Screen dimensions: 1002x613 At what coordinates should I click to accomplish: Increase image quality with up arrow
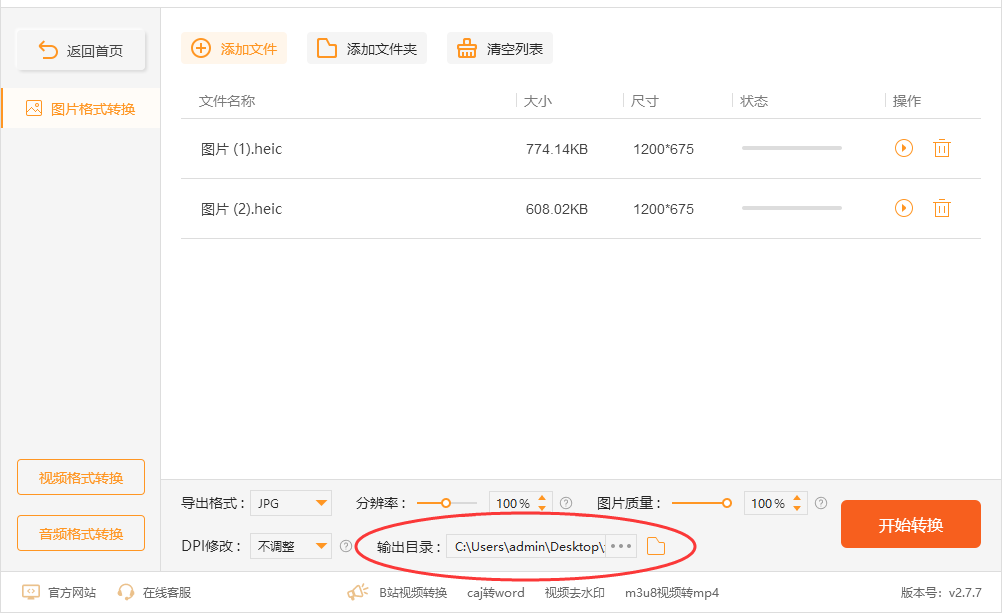pyautogui.click(x=797, y=497)
